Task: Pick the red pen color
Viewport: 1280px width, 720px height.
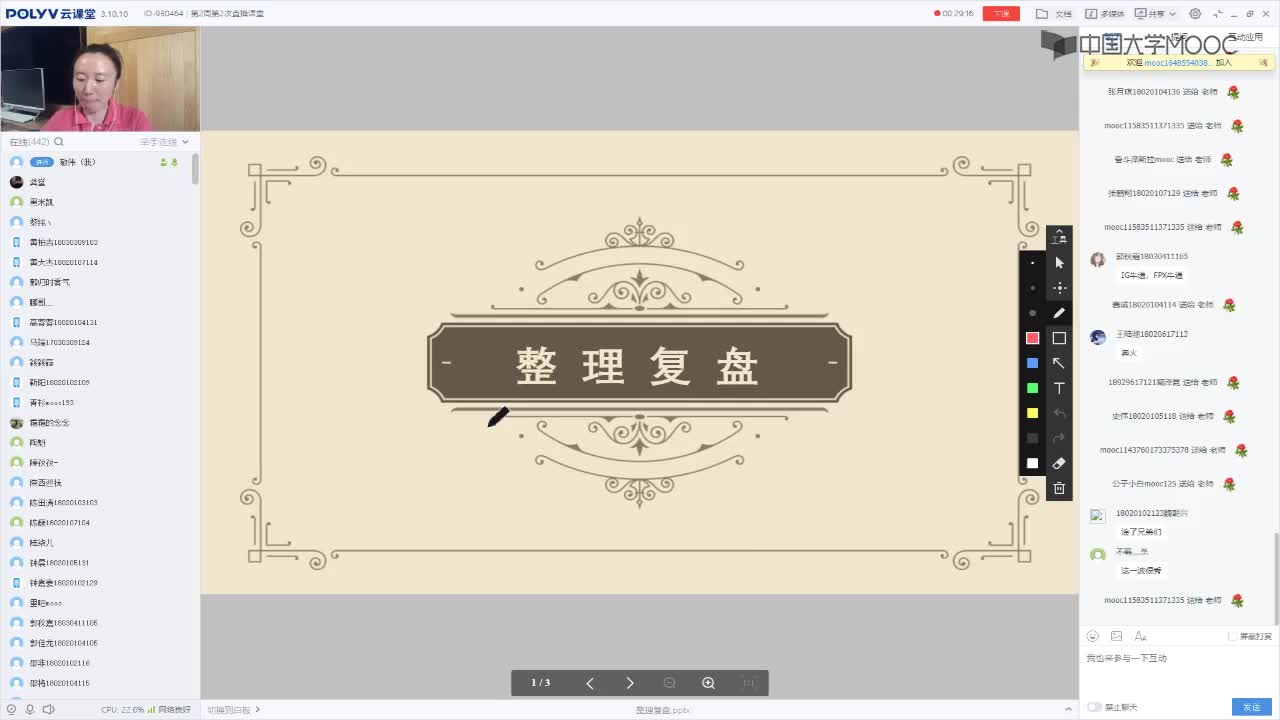Action: (x=1033, y=338)
